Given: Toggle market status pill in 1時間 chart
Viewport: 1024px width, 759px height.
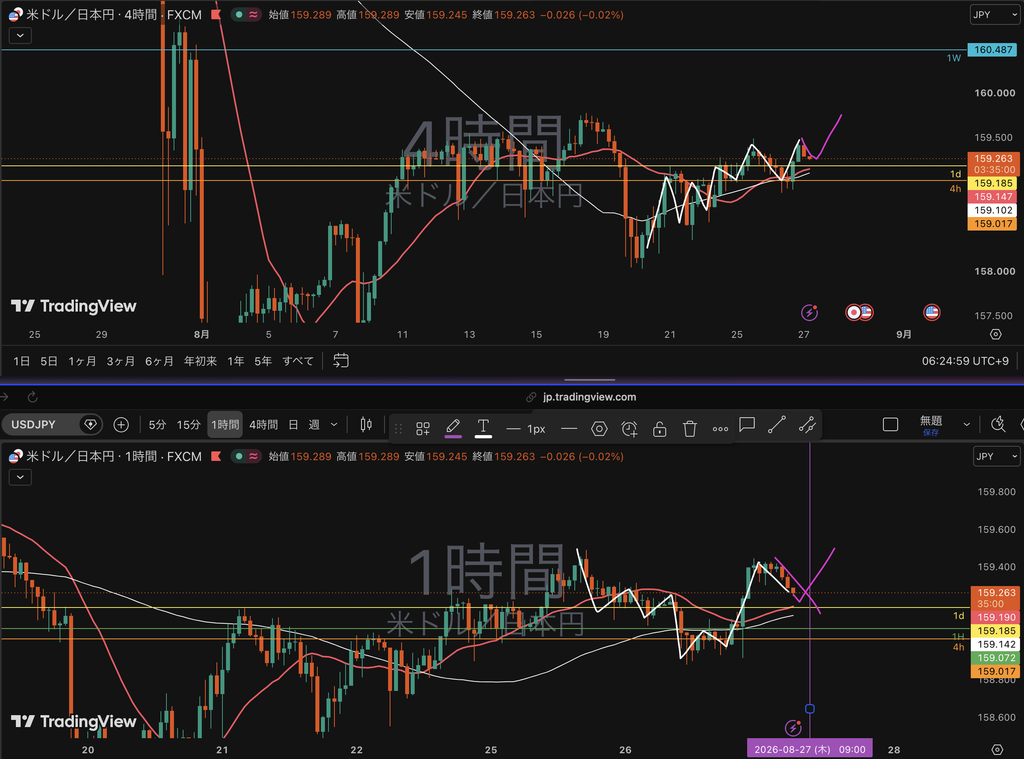Looking at the screenshot, I should pyautogui.click(x=246, y=456).
